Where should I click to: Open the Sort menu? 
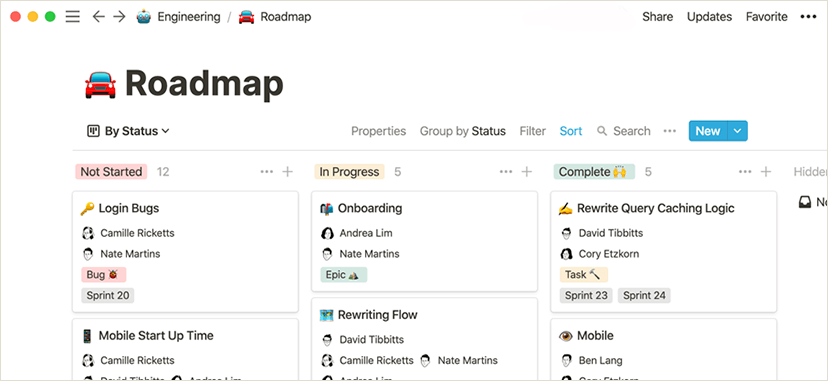571,131
